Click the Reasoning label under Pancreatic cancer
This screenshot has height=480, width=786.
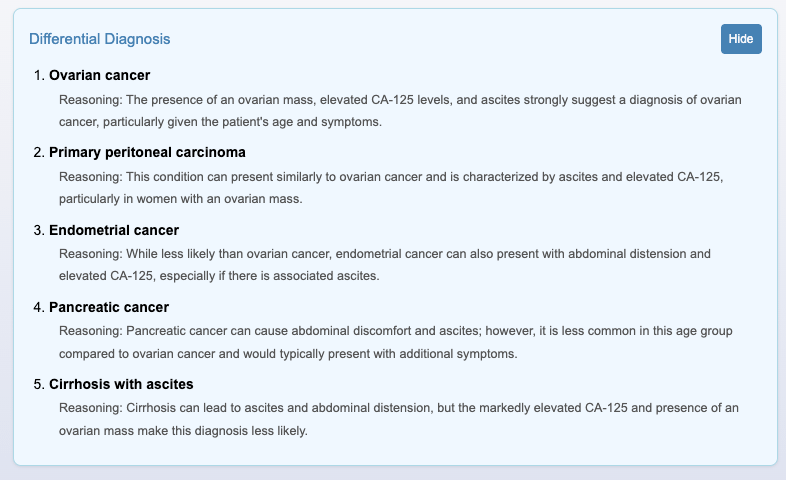(x=90, y=331)
